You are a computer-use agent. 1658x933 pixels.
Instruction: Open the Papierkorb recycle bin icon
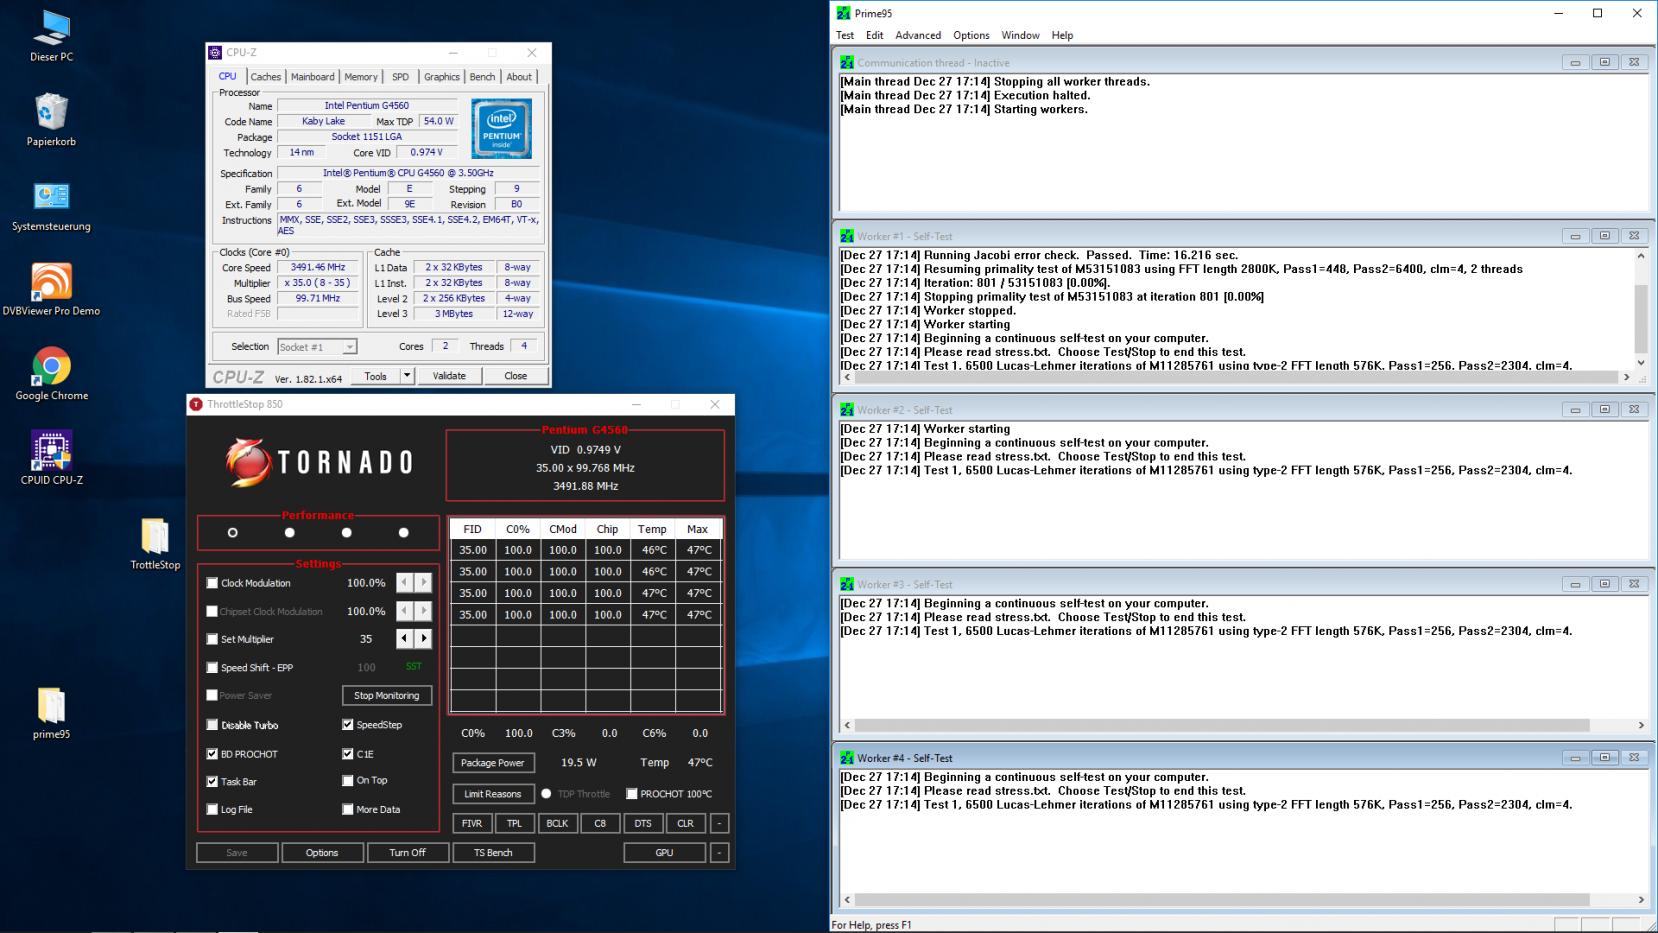point(51,113)
